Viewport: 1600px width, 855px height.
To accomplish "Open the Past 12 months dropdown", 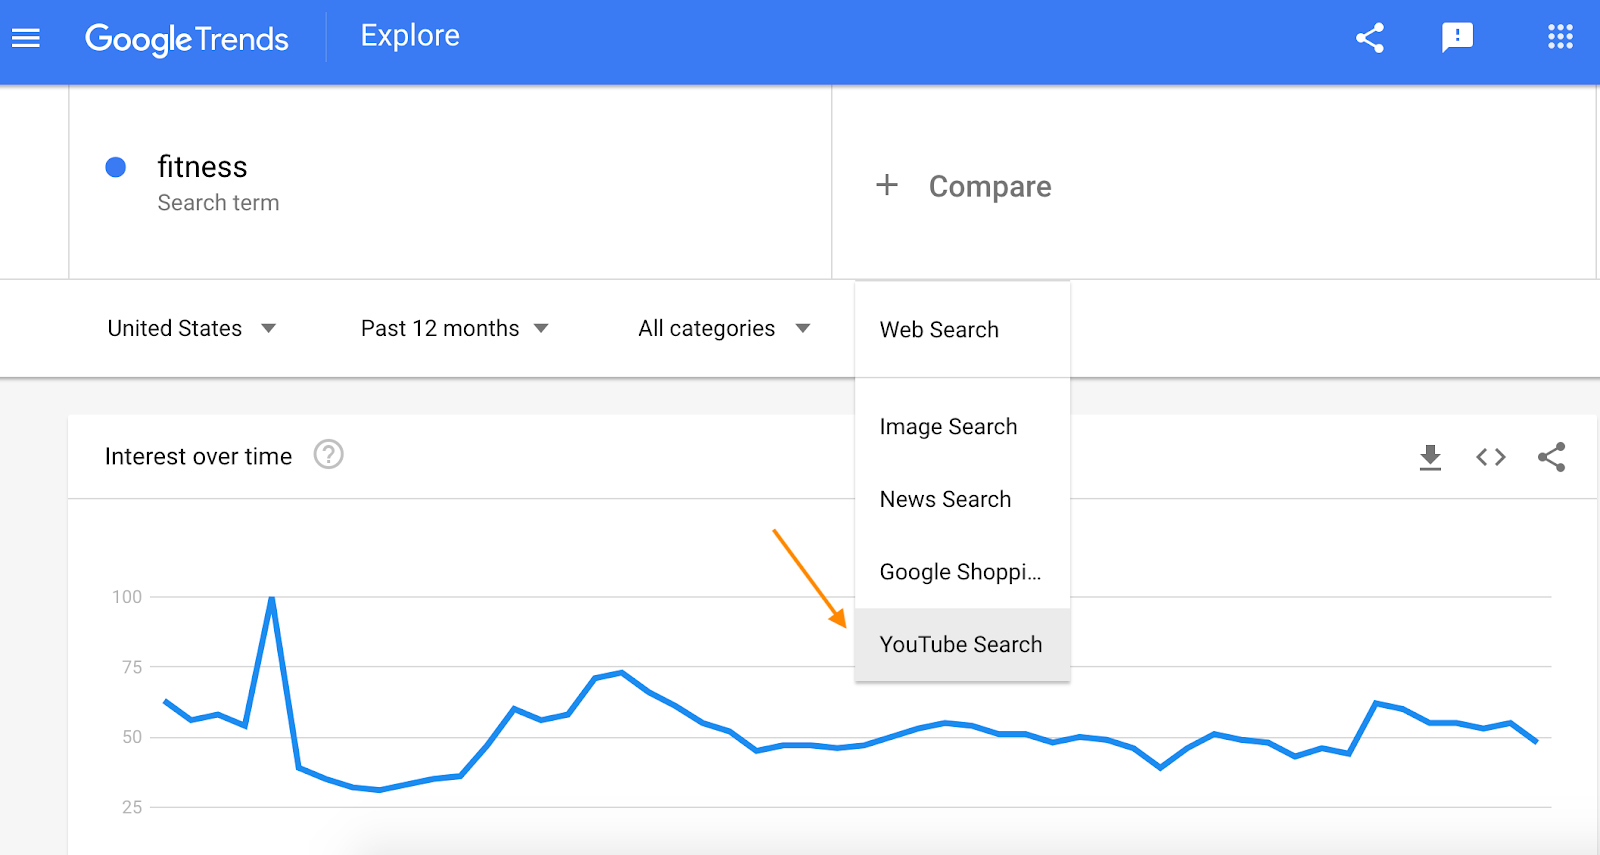I will coord(454,328).
